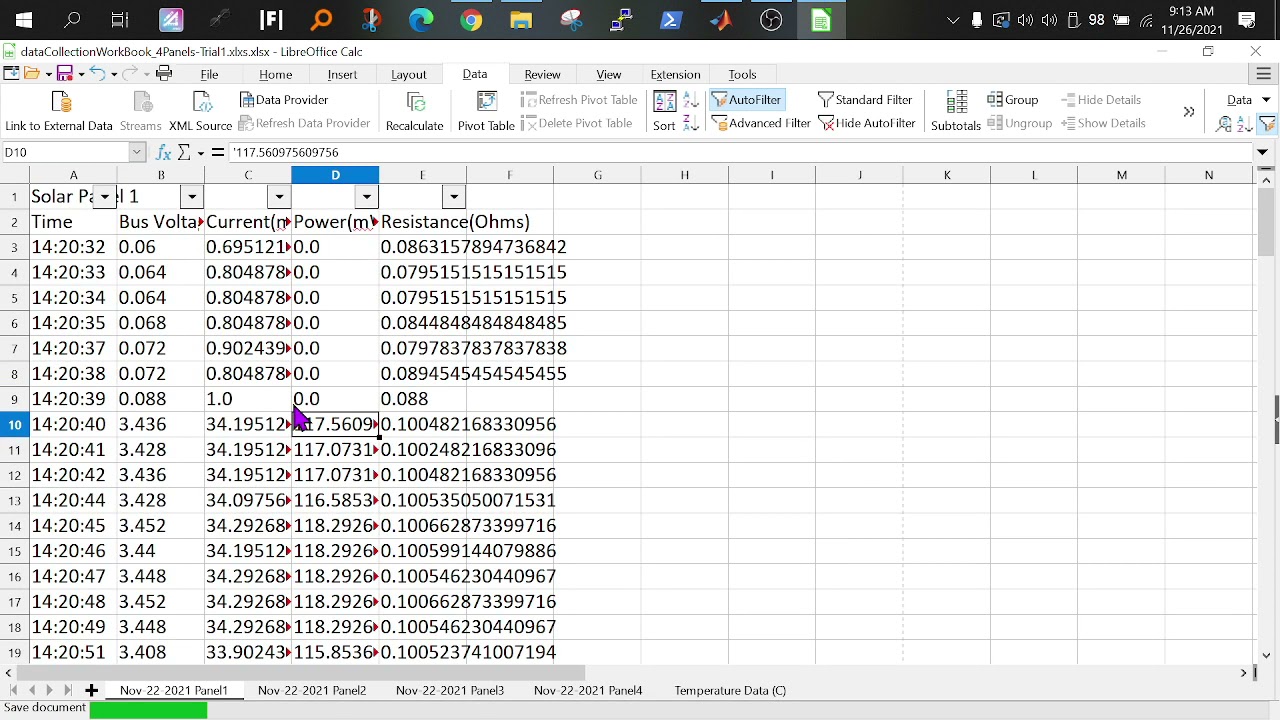
Task: Open Microsoft Edge from the taskbar
Action: (421, 20)
